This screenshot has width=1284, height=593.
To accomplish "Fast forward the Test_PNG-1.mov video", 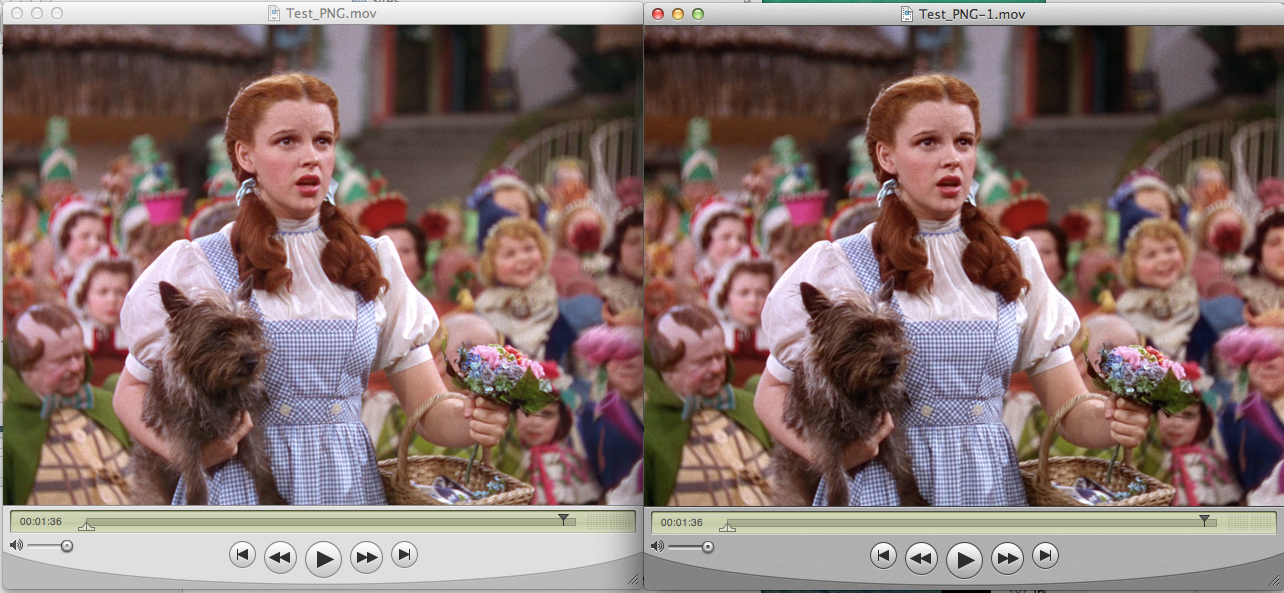I will (x=1007, y=557).
